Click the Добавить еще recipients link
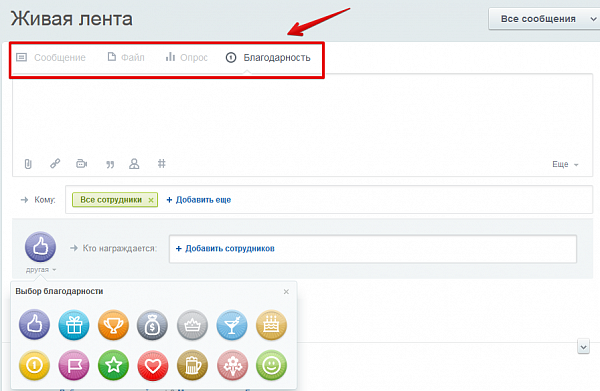 point(199,200)
